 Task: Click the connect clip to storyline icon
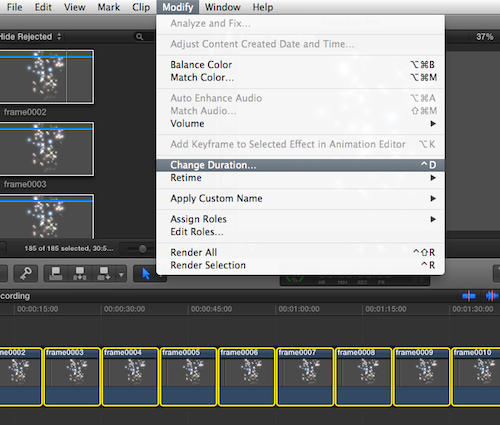click(x=56, y=274)
